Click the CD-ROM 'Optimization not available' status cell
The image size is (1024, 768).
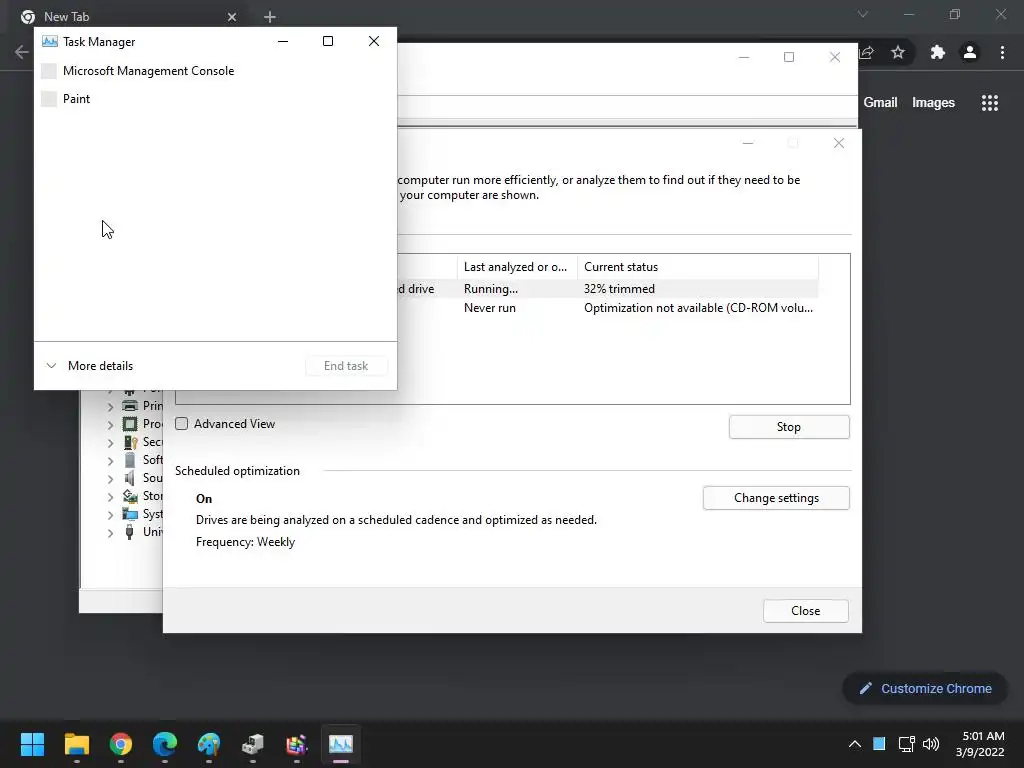(x=698, y=308)
